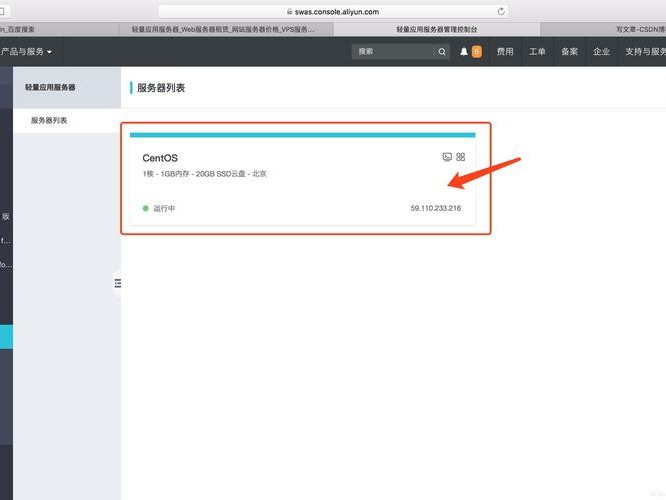Viewport: 666px width, 500px height.
Task: Open the 费用 menu
Action: click(505, 51)
